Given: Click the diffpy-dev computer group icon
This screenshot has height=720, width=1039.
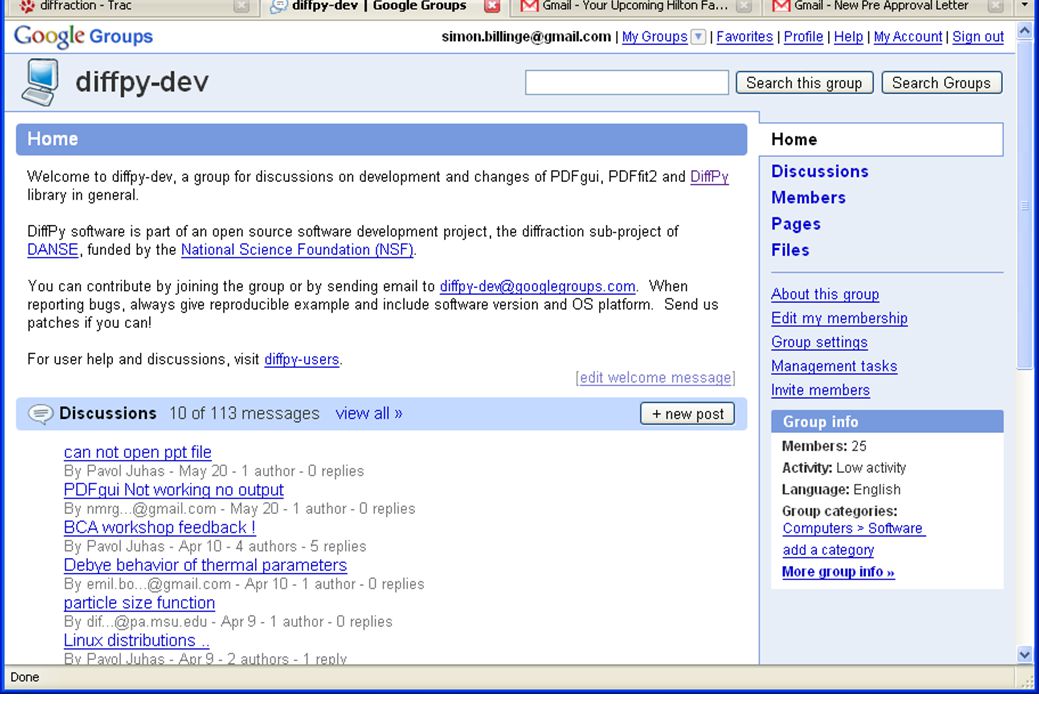Looking at the screenshot, I should (x=40, y=82).
